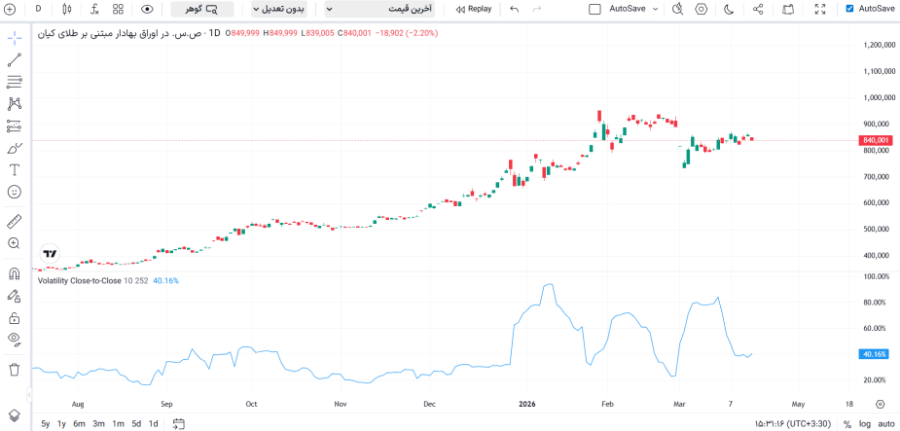This screenshot has height=431, width=900.
Task: Redo the chart action
Action: pyautogui.click(x=537, y=9)
